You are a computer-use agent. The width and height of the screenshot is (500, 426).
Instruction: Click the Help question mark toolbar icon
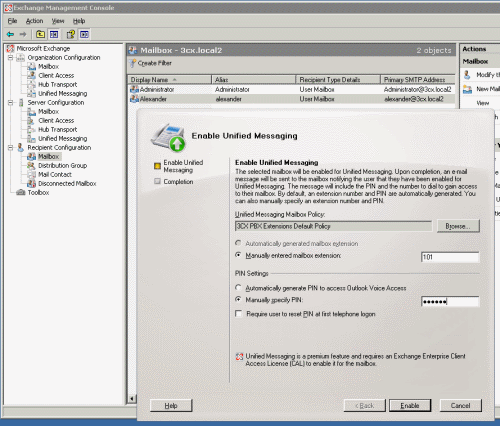click(71, 34)
